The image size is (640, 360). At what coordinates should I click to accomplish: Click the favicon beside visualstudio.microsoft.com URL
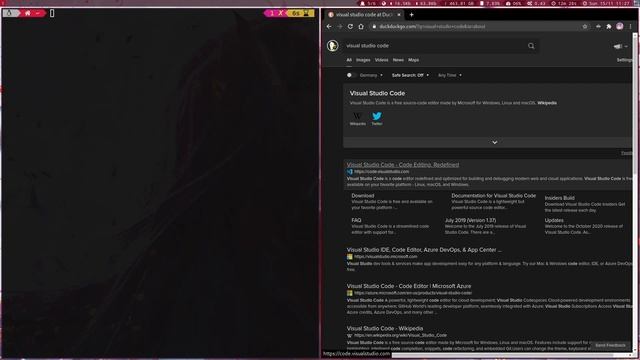[x=350, y=257]
